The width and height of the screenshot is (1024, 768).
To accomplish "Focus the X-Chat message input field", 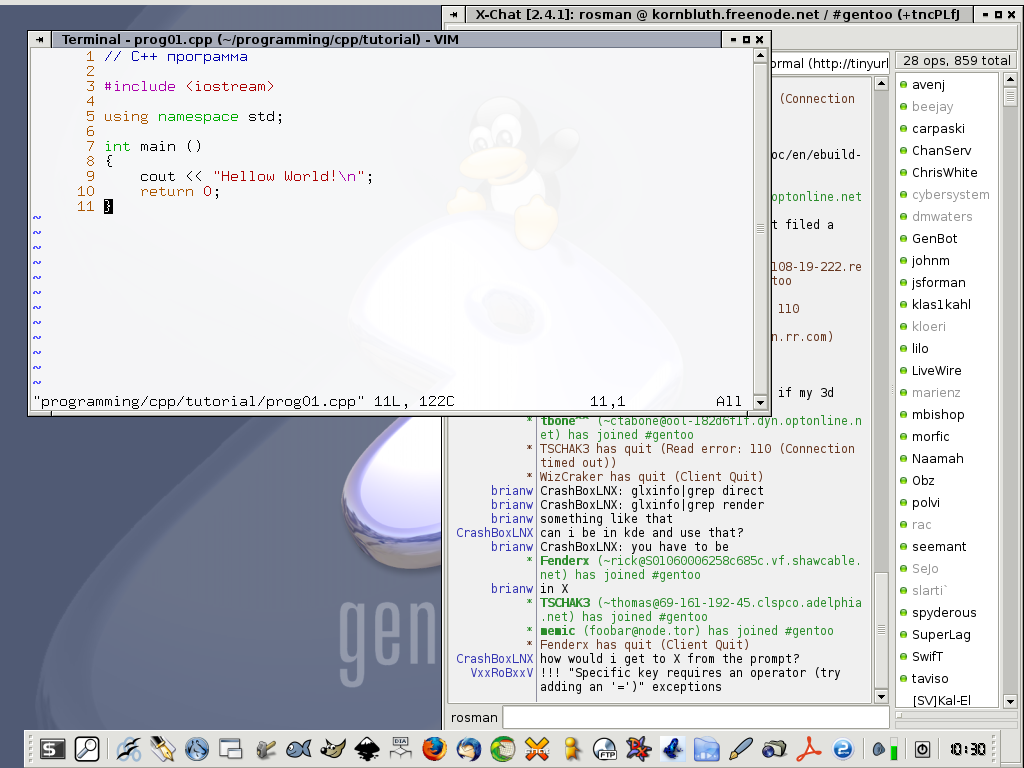I will (696, 718).
